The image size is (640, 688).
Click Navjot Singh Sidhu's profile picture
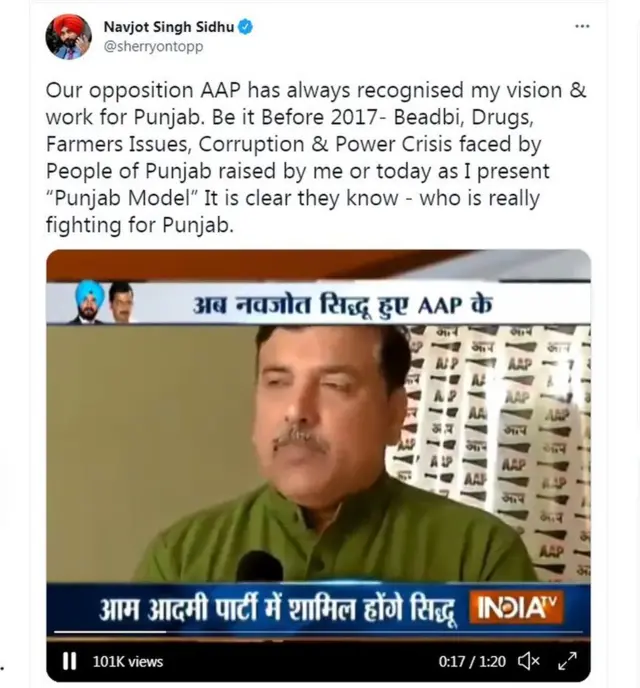tap(68, 36)
